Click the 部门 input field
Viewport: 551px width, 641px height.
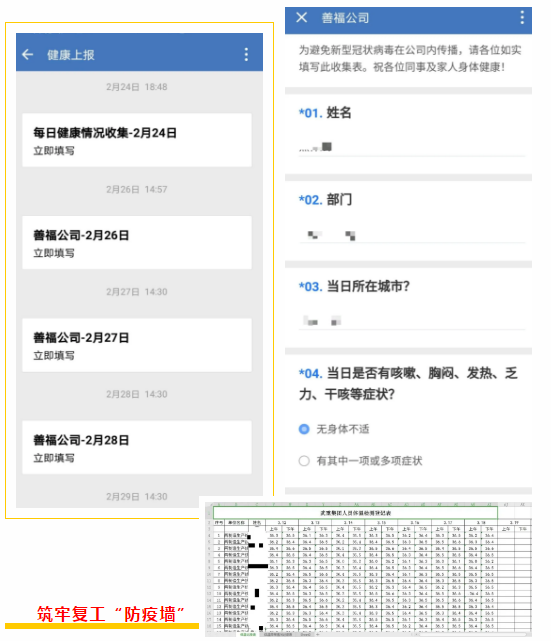(x=412, y=235)
